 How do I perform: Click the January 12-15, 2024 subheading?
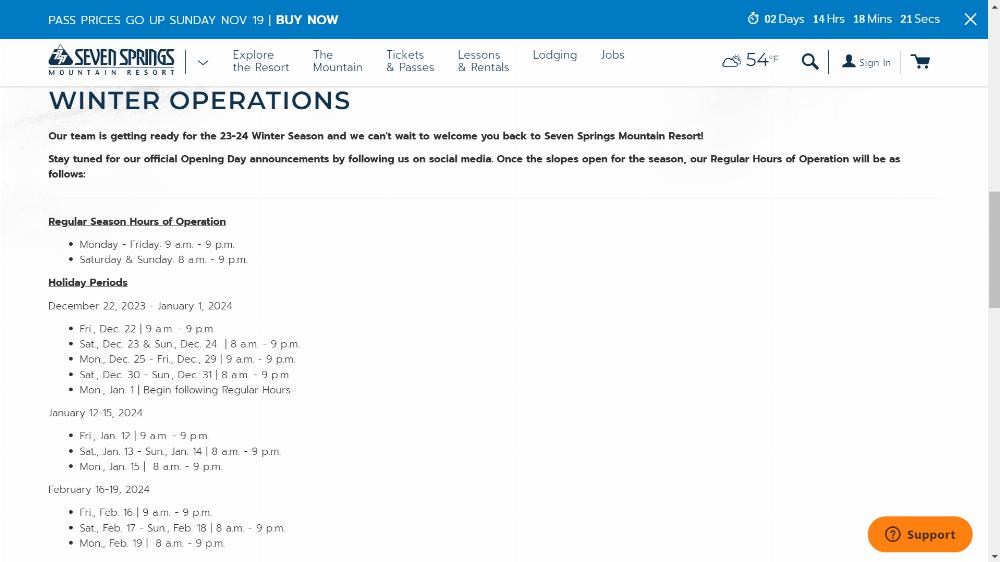click(x=96, y=413)
